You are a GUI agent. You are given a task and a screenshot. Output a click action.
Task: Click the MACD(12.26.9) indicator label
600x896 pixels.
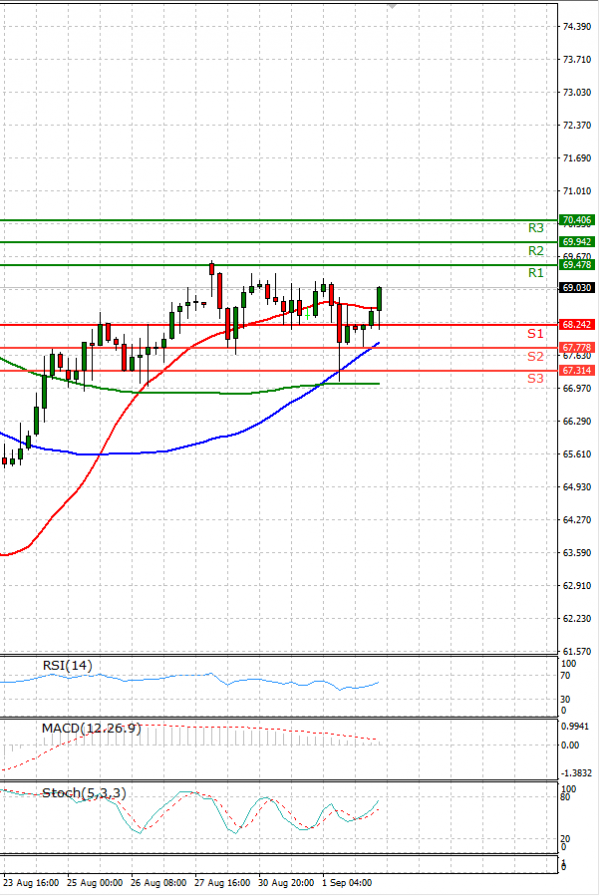91,729
